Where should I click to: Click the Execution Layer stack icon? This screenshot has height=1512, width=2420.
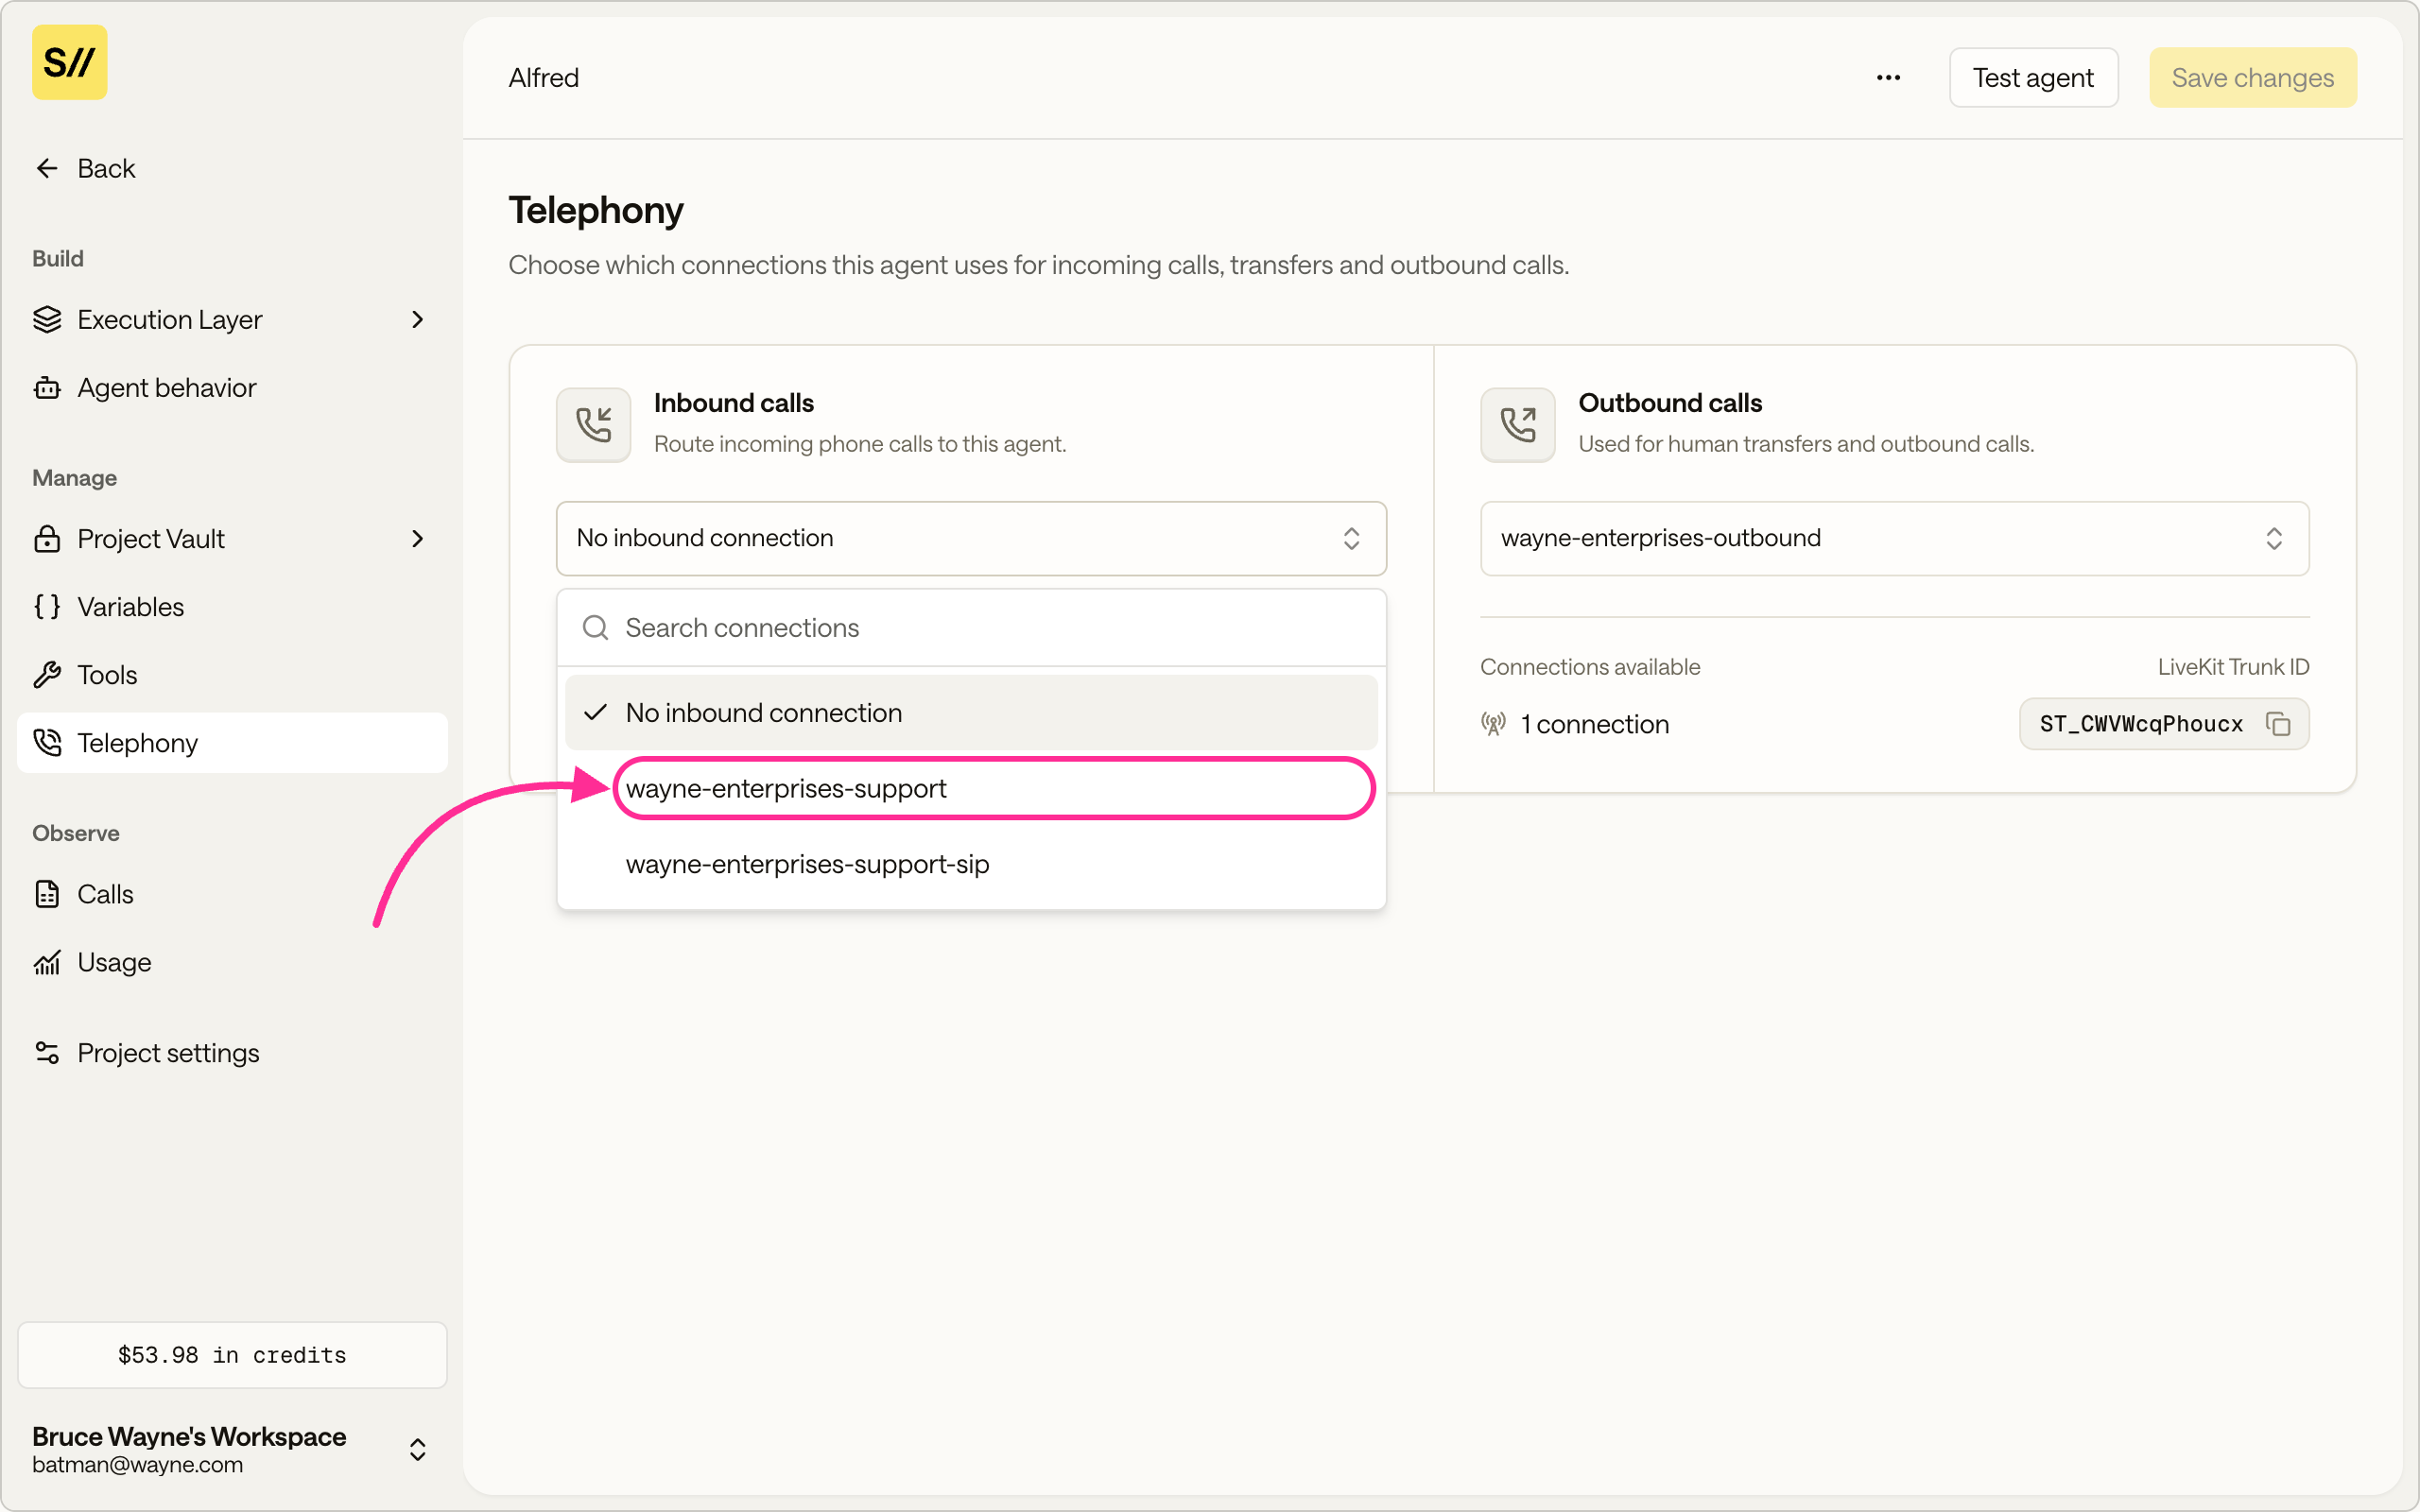click(47, 319)
